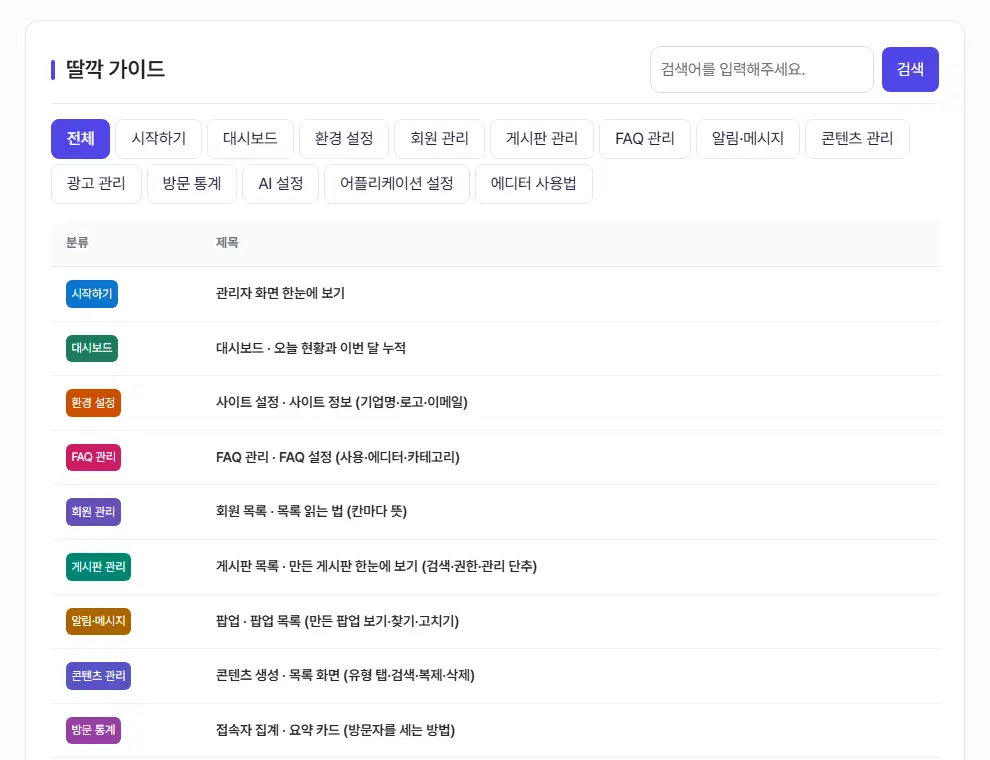The height and width of the screenshot is (760, 990).
Task: Click the teal 게시판 관리 category badge
Action: 98,567
